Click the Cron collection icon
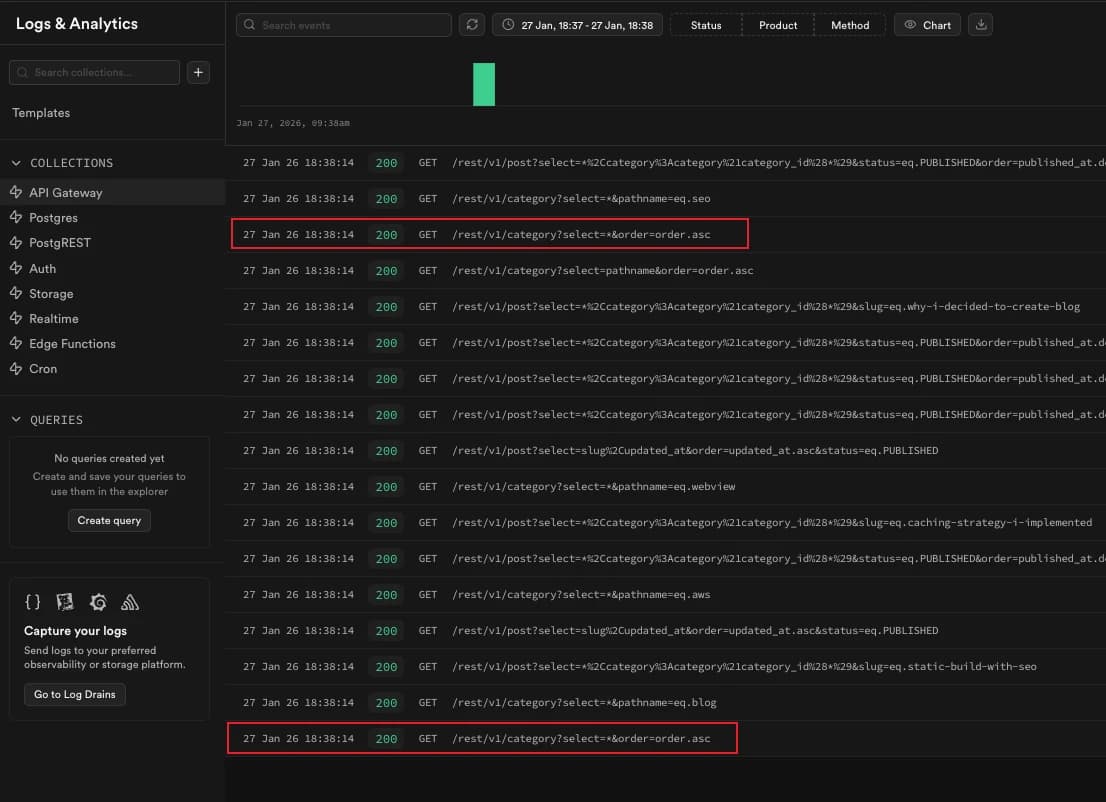The width and height of the screenshot is (1106, 802). click(x=16, y=369)
